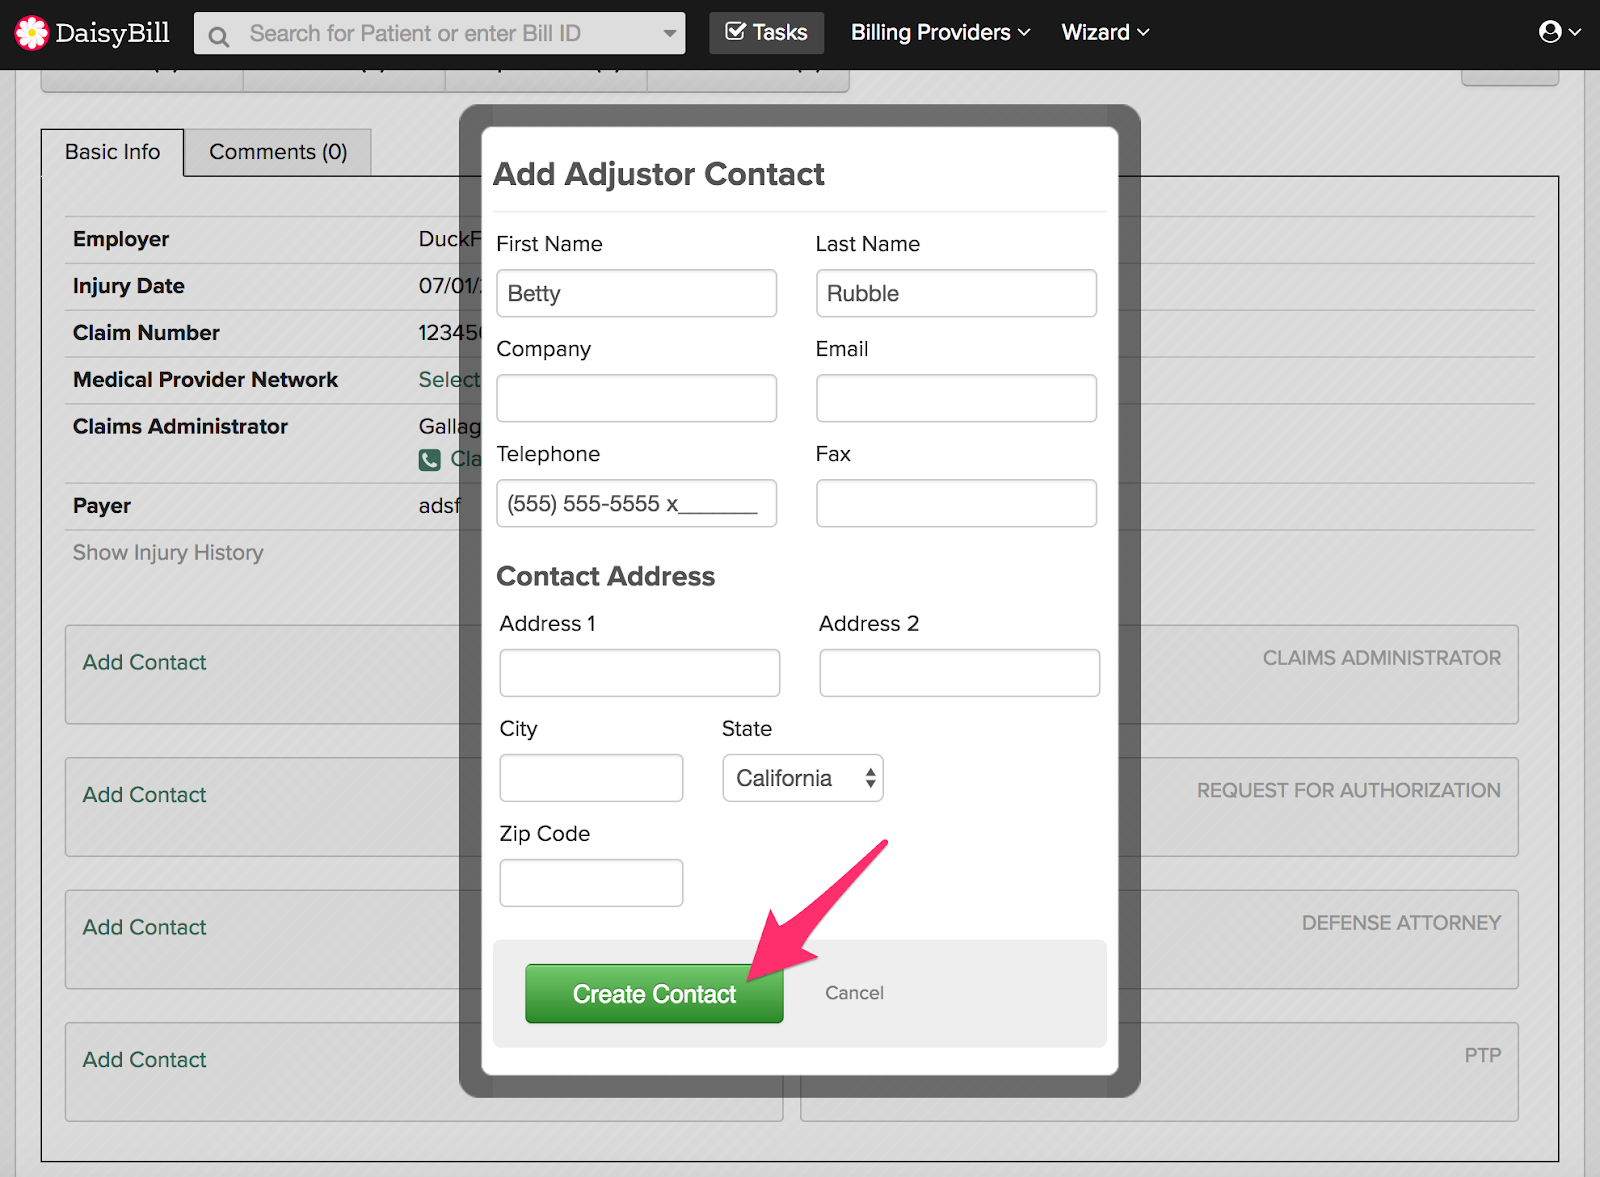This screenshot has height=1177, width=1600.
Task: Open the State dropdown showing California
Action: pyautogui.click(x=803, y=778)
